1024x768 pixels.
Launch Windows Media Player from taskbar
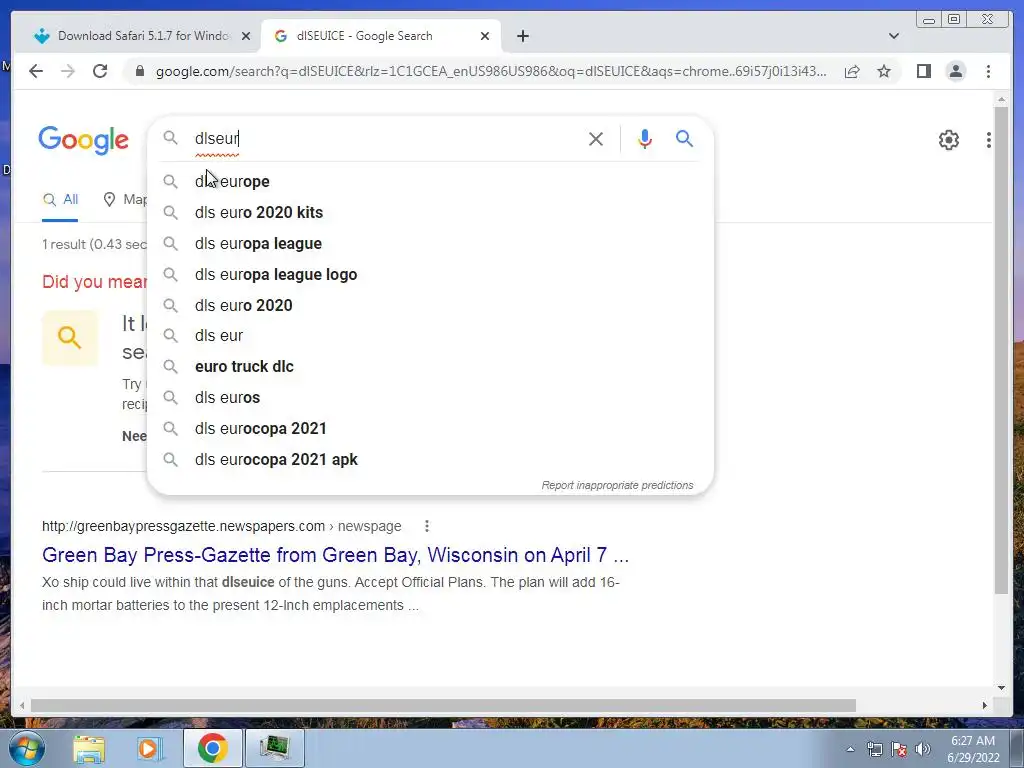[150, 748]
